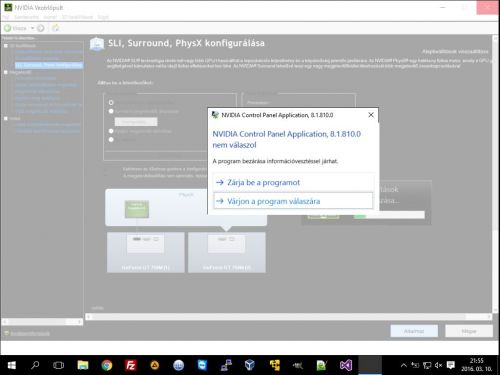
Task: Click the green Back arrow in the toolbar
Action: coord(8,28)
